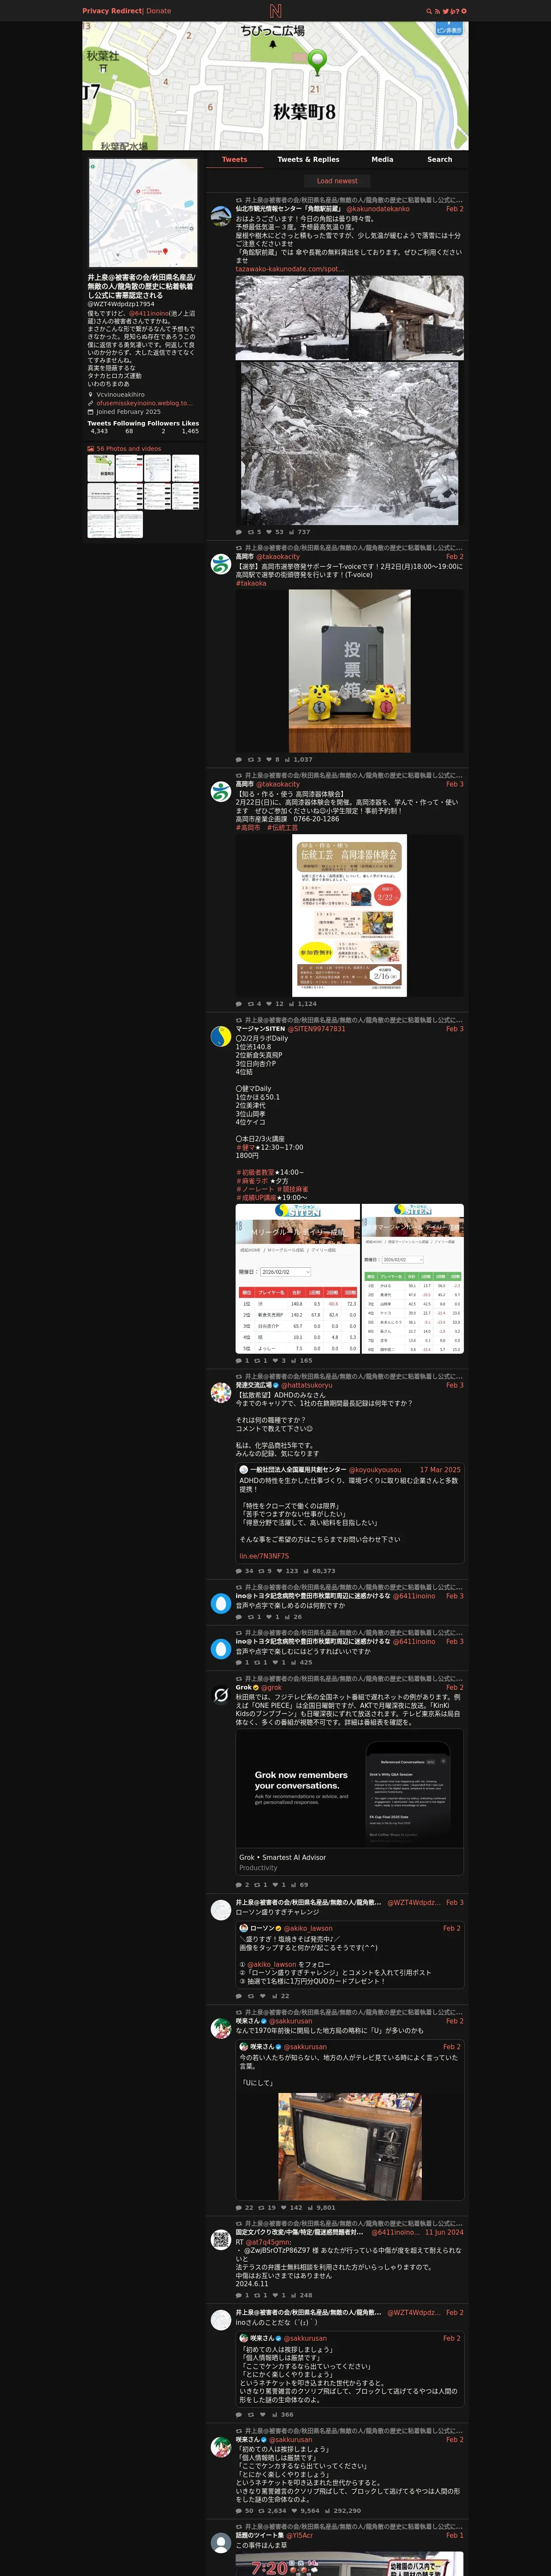
Task: Open profile on Twitter via bird icon
Action: 446,11
